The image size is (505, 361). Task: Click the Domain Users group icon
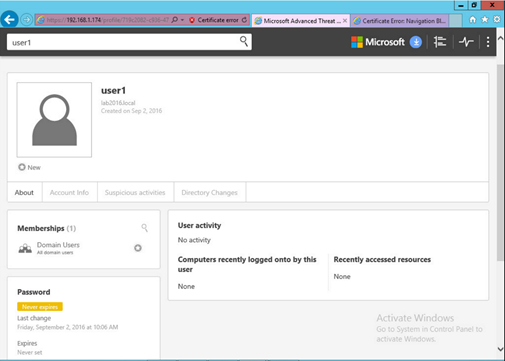coord(25,248)
